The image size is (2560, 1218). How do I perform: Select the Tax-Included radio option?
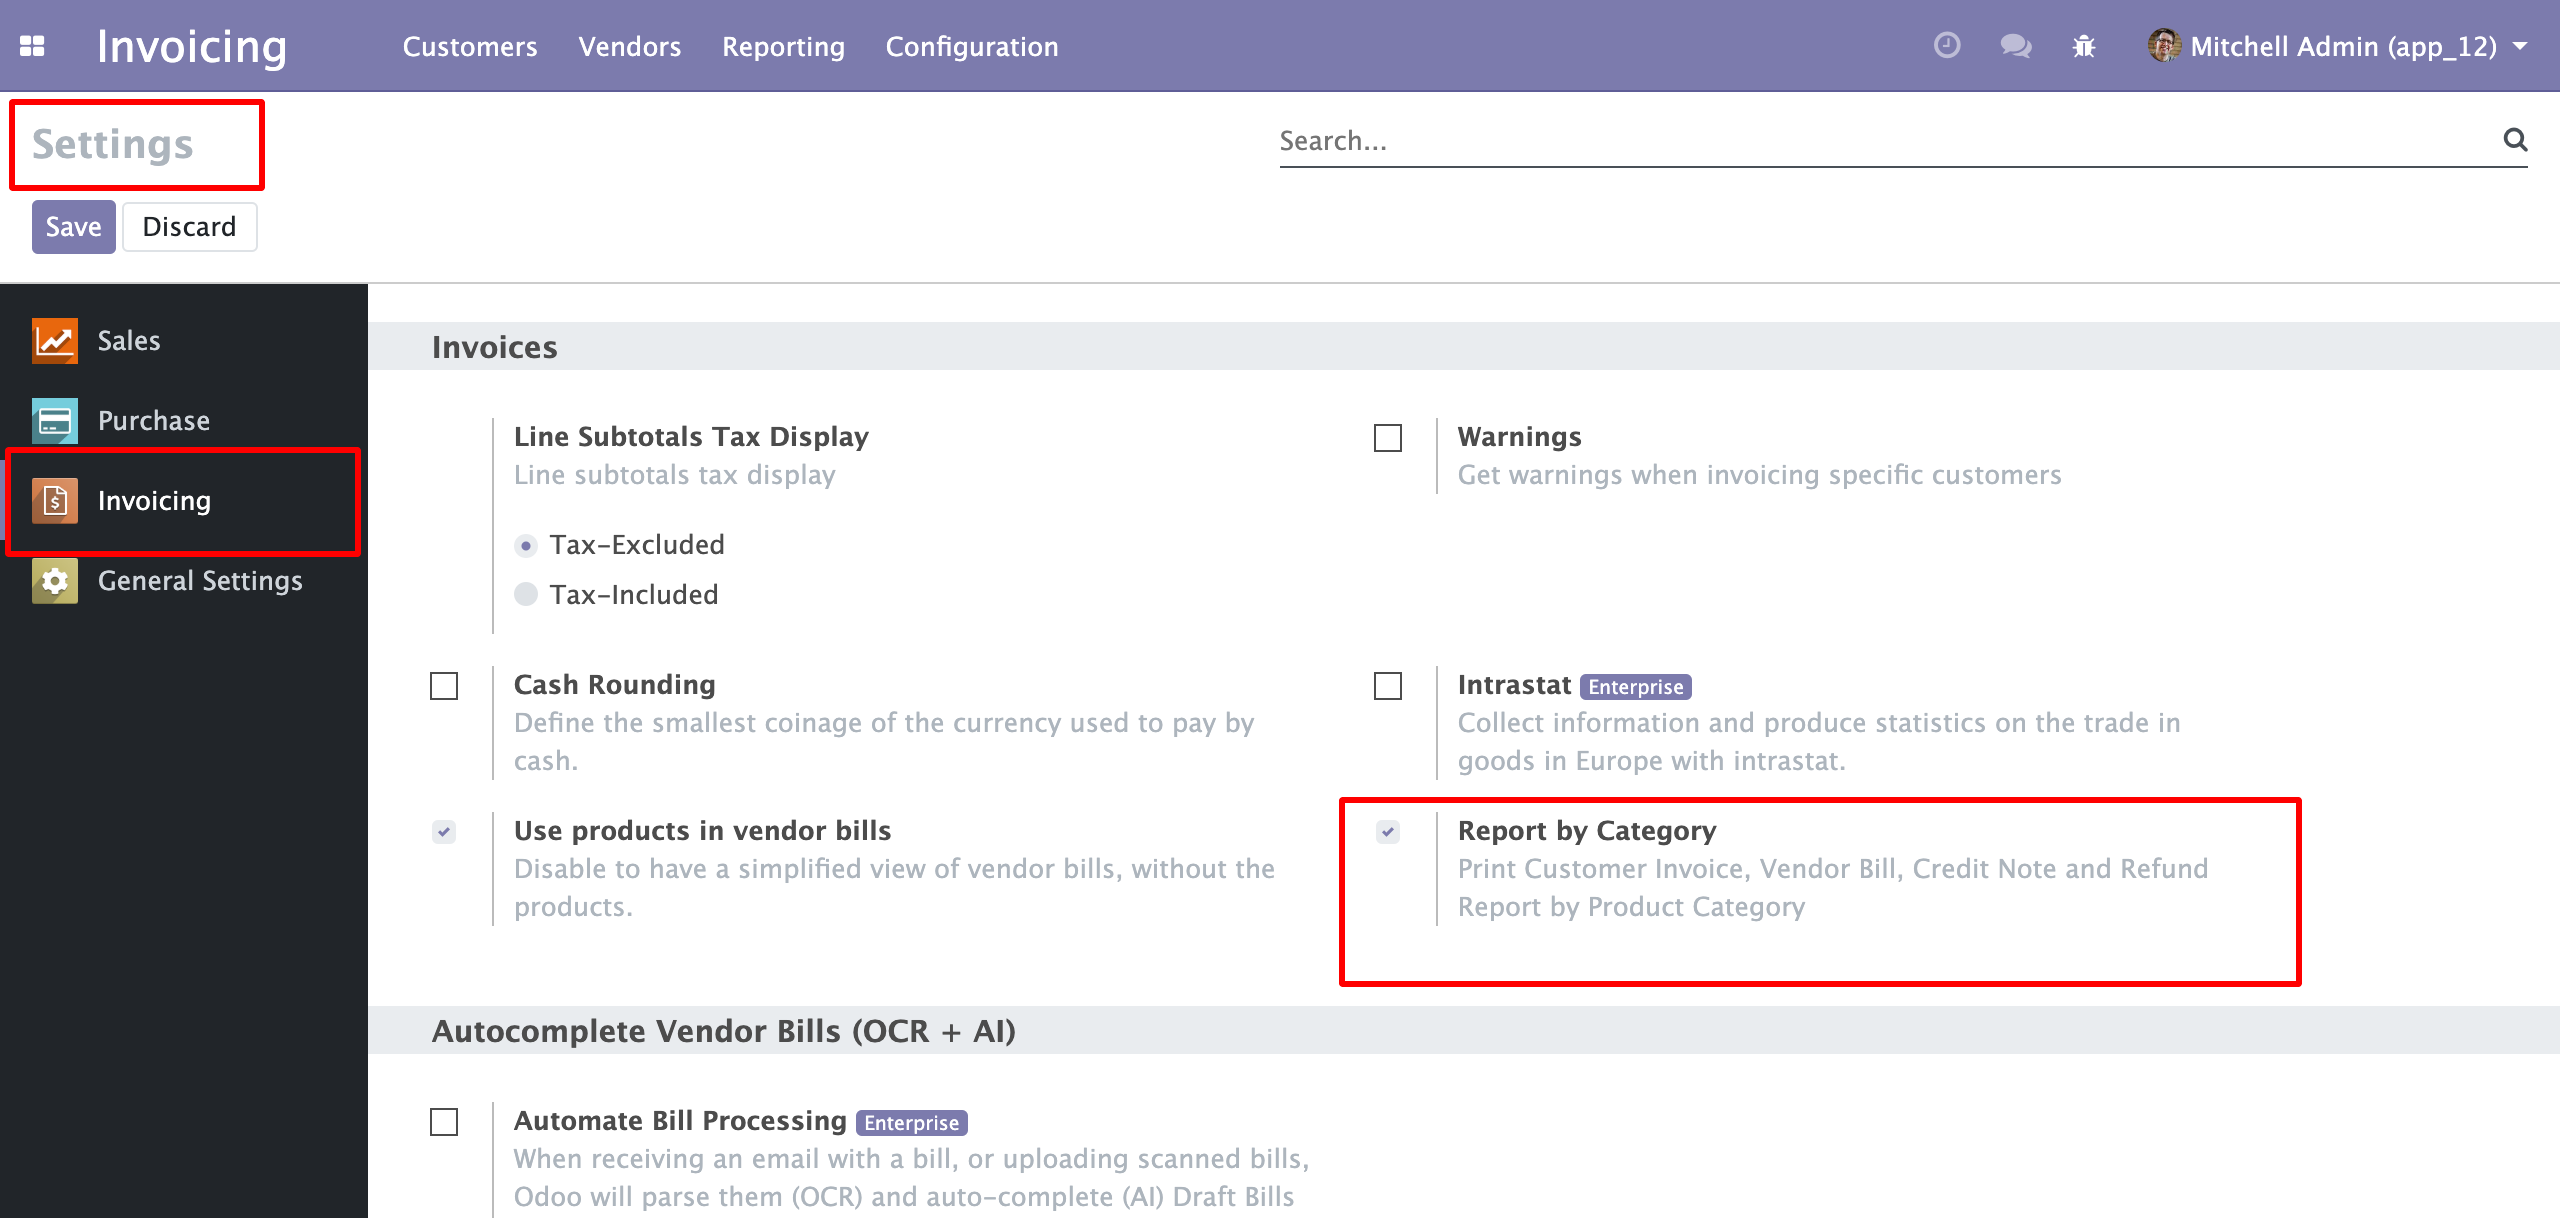click(526, 595)
